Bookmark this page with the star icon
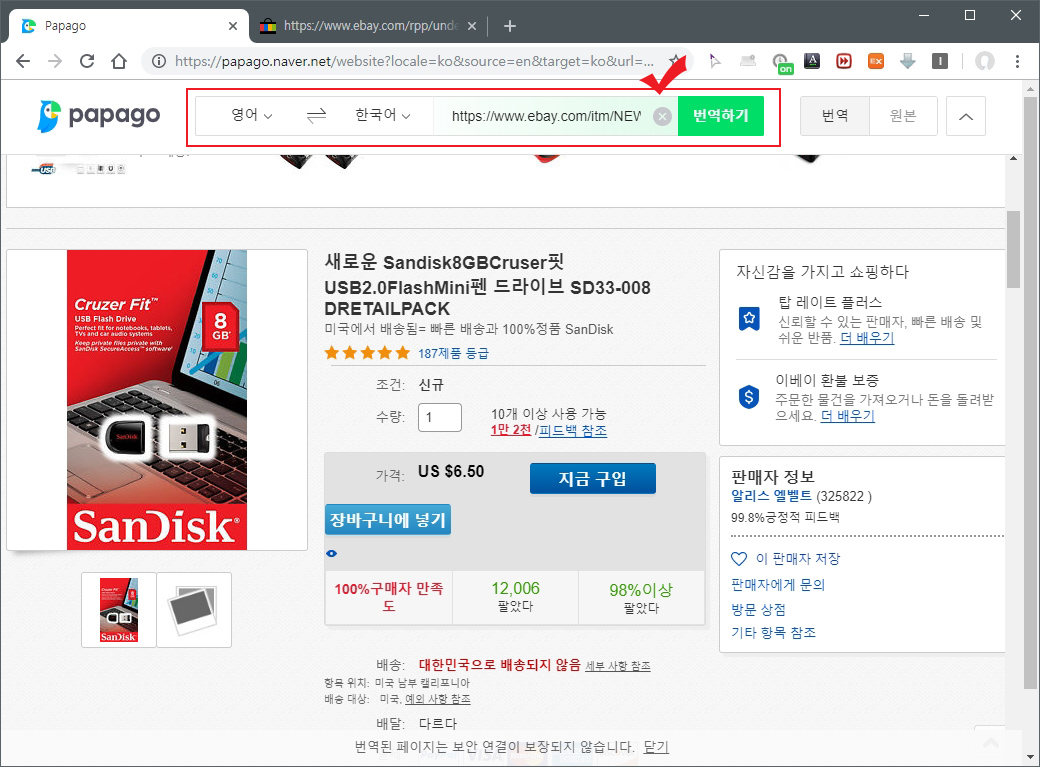1040x767 pixels. click(x=675, y=61)
